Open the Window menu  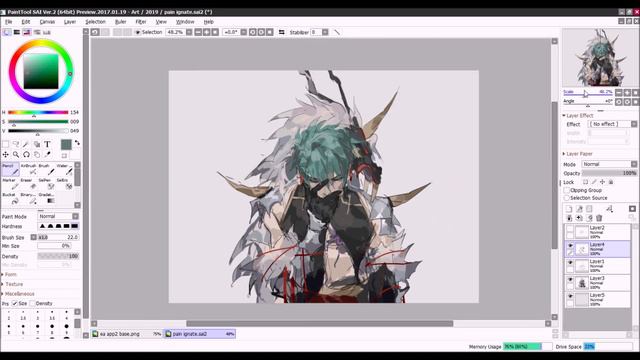click(185, 22)
